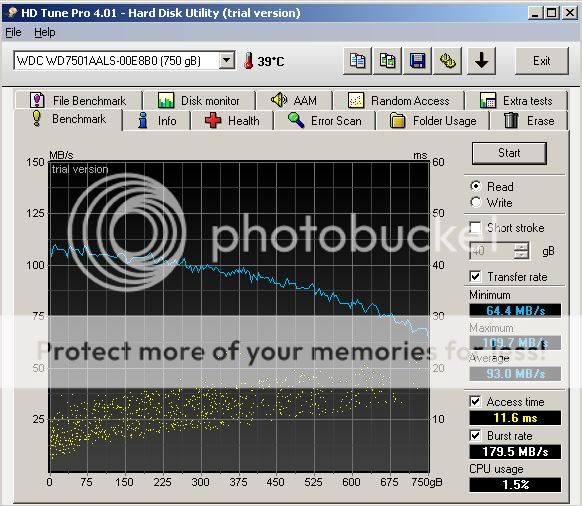Viewport: 582px width, 506px height.
Task: Switch to the Folder Usage tab
Action: (433, 121)
